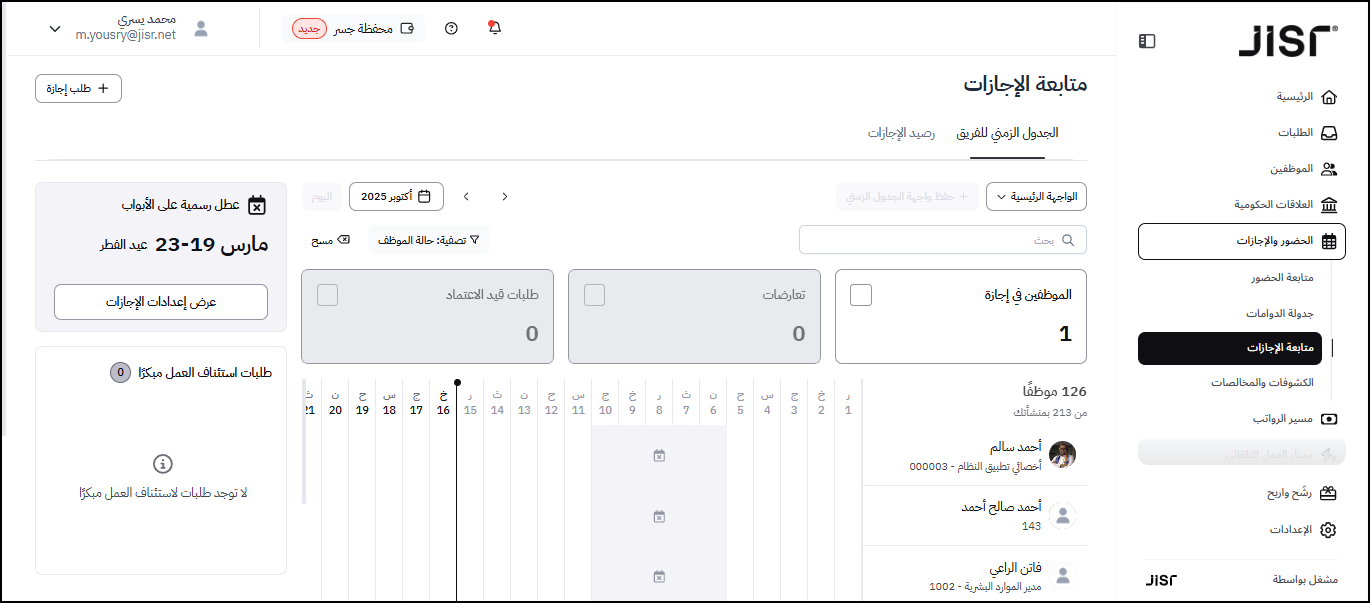Click the Jisr wallet icon
1370x603 pixels.
pyautogui.click(x=407, y=28)
